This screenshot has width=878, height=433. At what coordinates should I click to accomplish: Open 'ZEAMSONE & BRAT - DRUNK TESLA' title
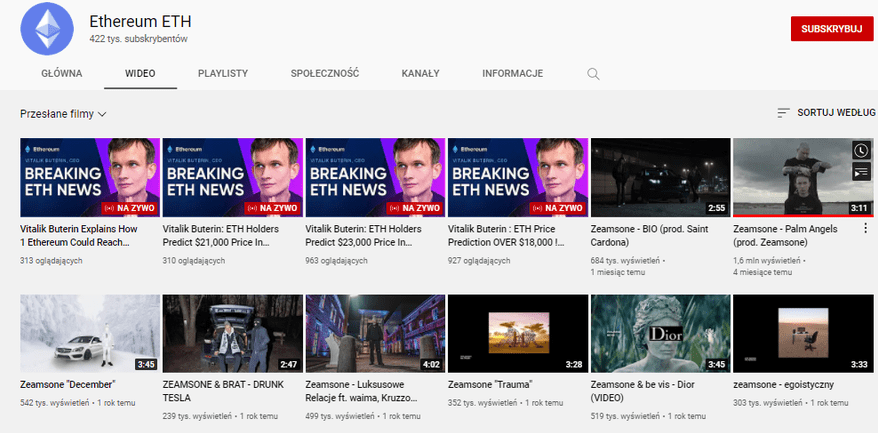223,391
